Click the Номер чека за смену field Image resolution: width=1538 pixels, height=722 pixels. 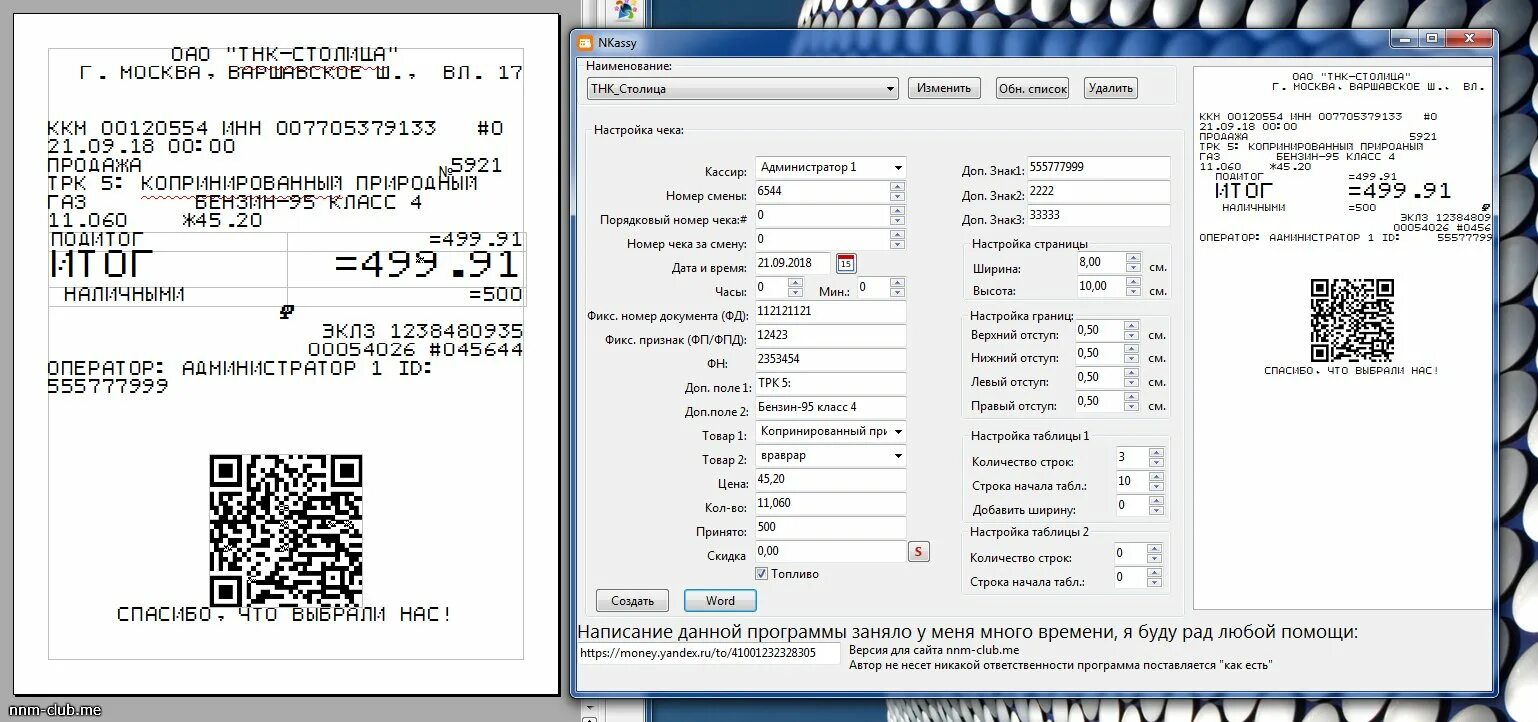point(822,240)
